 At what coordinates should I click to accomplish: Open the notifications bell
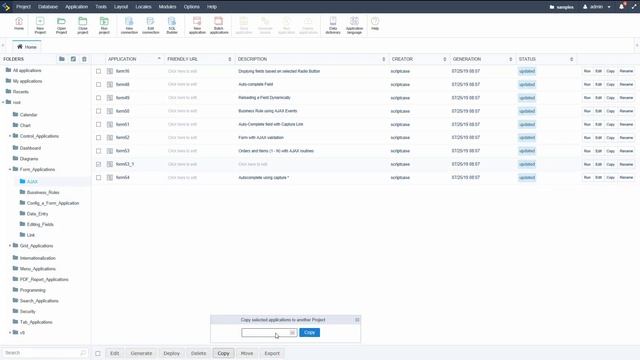pos(621,7)
